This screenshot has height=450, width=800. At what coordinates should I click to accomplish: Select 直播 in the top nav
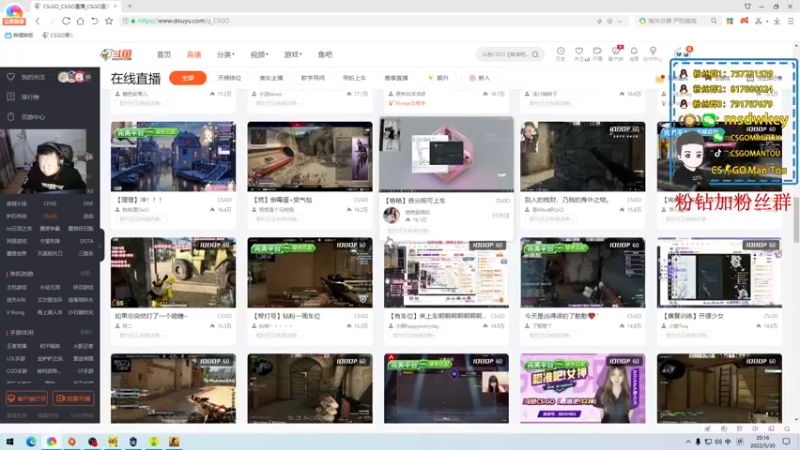click(x=194, y=55)
